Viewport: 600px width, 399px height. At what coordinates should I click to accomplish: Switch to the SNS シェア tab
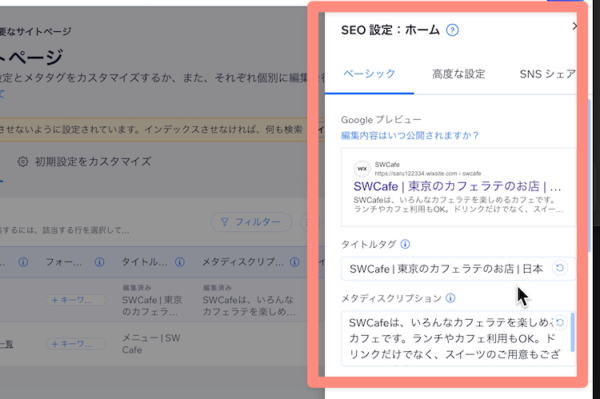[x=547, y=74]
